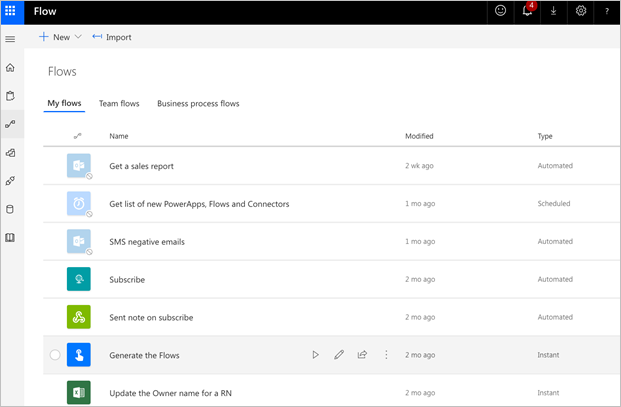
Task: Click green webhook icon of Sent note on subscribe
Action: 78,317
